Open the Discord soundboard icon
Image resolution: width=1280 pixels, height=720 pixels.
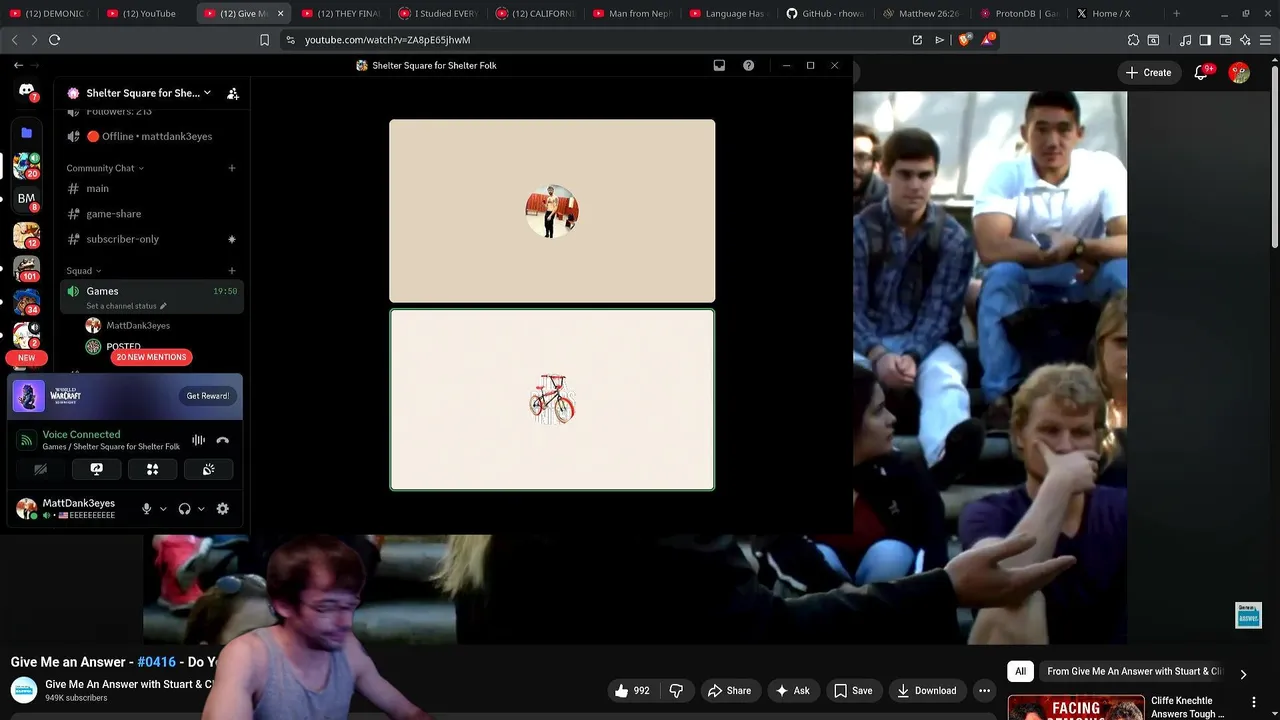pyautogui.click(x=208, y=469)
